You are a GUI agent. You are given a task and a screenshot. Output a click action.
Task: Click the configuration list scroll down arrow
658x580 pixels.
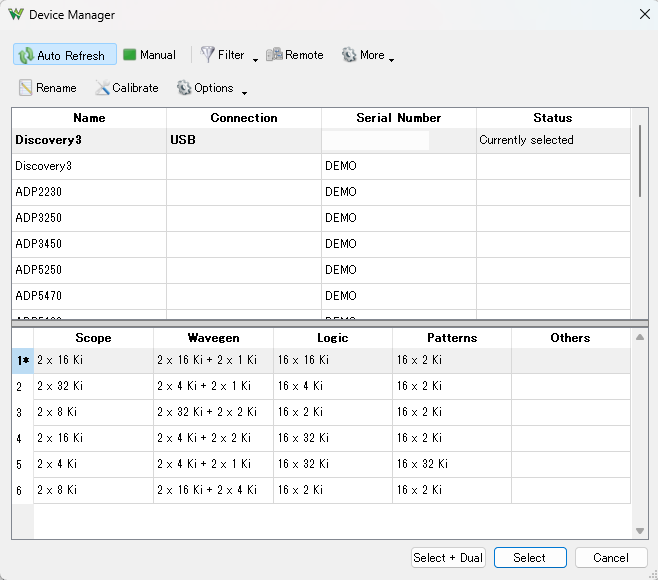point(640,531)
